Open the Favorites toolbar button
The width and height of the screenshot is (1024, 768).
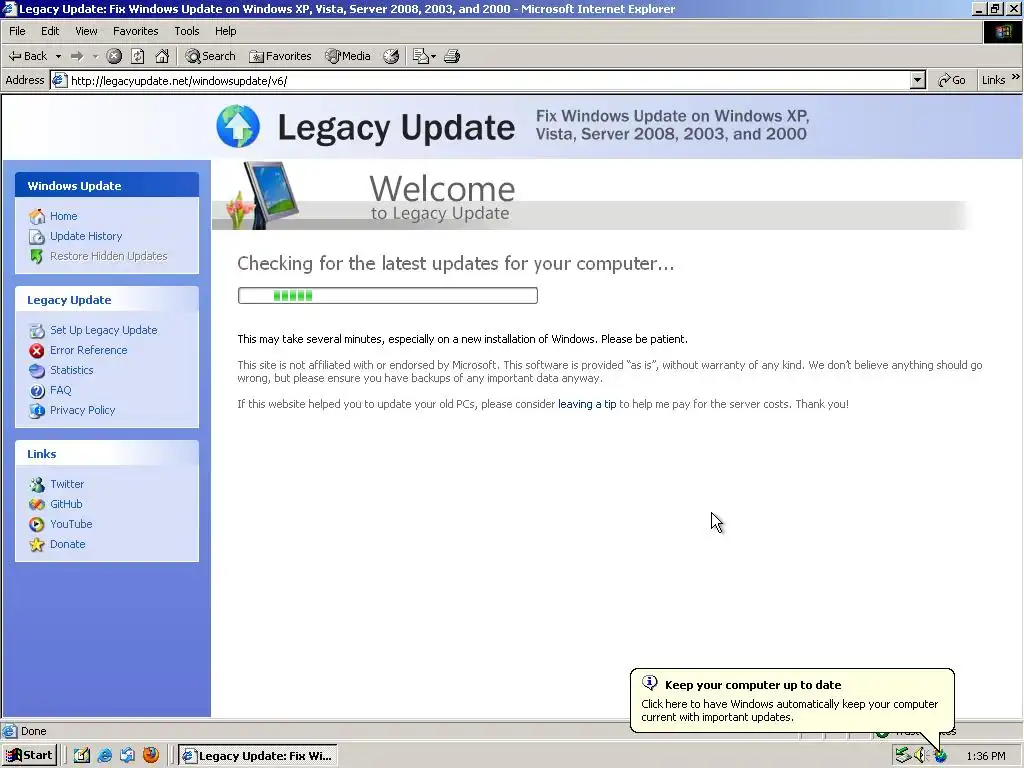pos(280,56)
